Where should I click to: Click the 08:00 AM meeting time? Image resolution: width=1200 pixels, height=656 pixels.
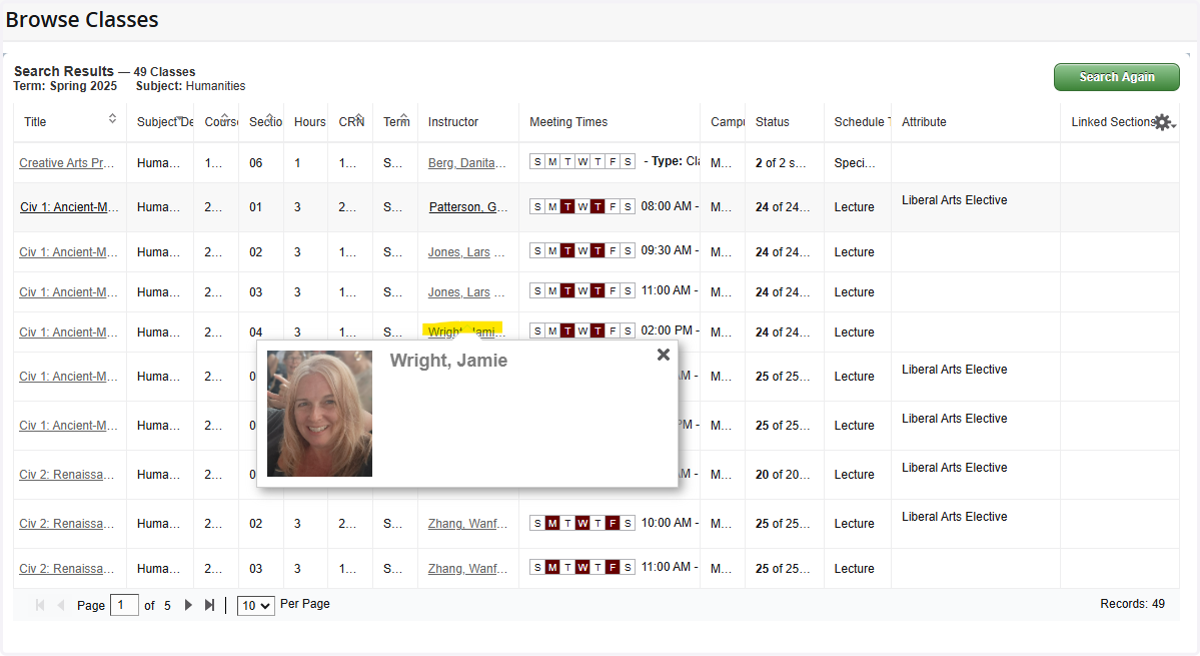669,206
